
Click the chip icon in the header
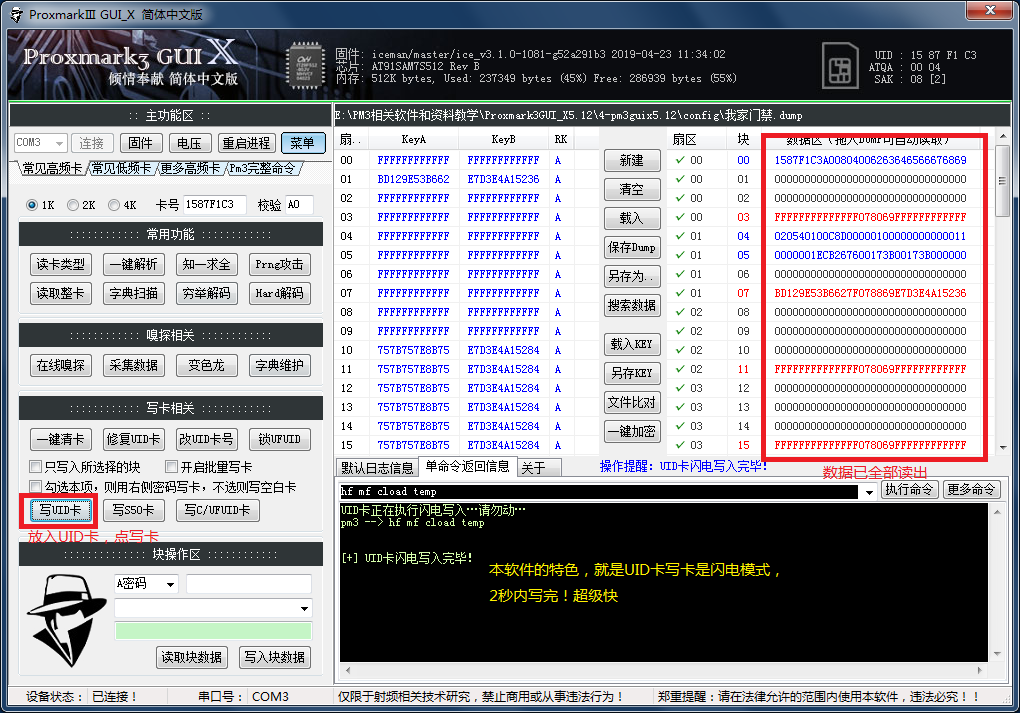[x=305, y=65]
